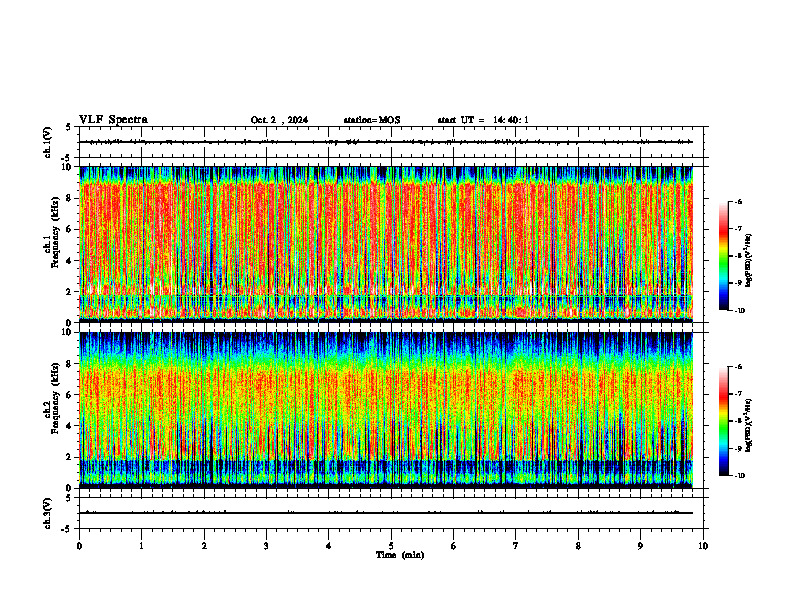Click the ch.2 spectrogram plot

(x=386, y=410)
